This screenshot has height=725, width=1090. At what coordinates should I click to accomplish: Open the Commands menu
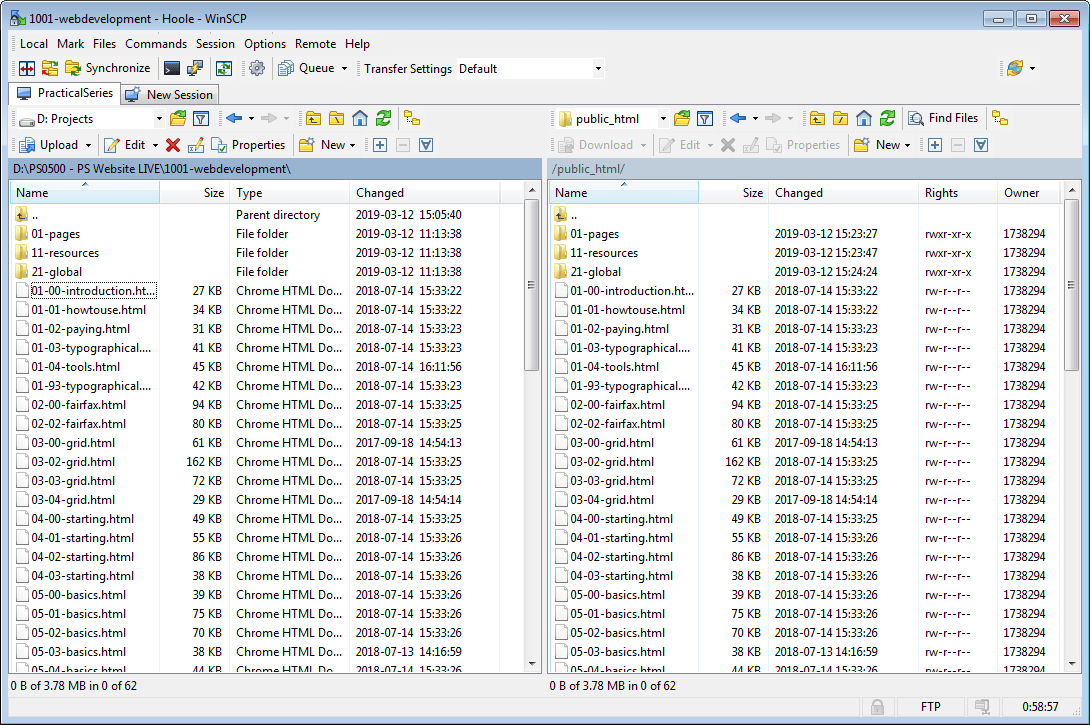(x=156, y=44)
